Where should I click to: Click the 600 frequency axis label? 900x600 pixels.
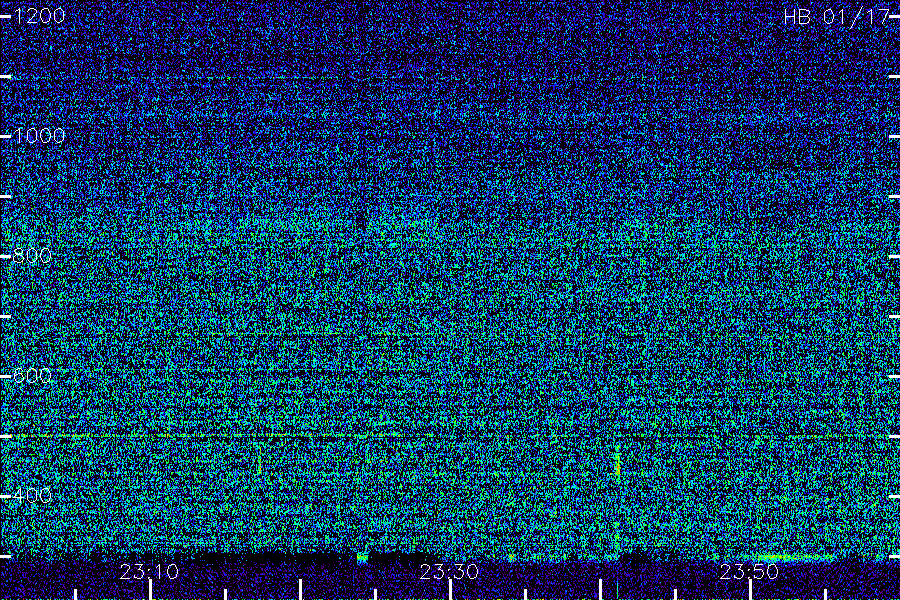coord(32,376)
